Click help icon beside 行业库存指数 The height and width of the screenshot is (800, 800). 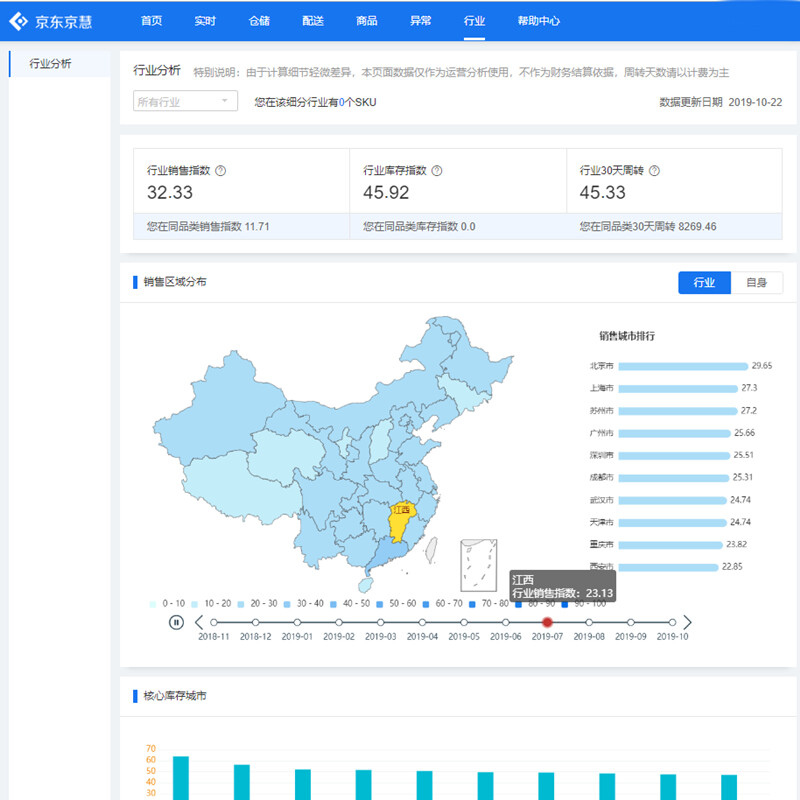[x=437, y=170]
